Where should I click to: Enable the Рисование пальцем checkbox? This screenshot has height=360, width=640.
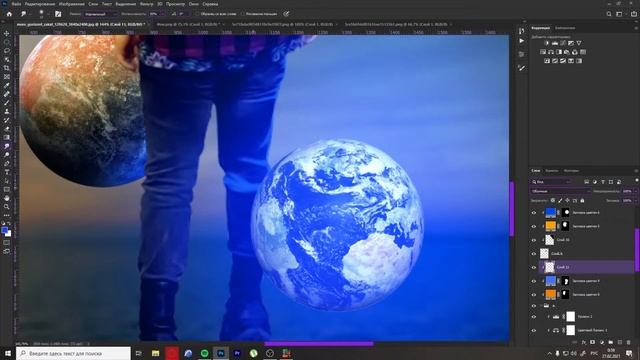click(243, 14)
